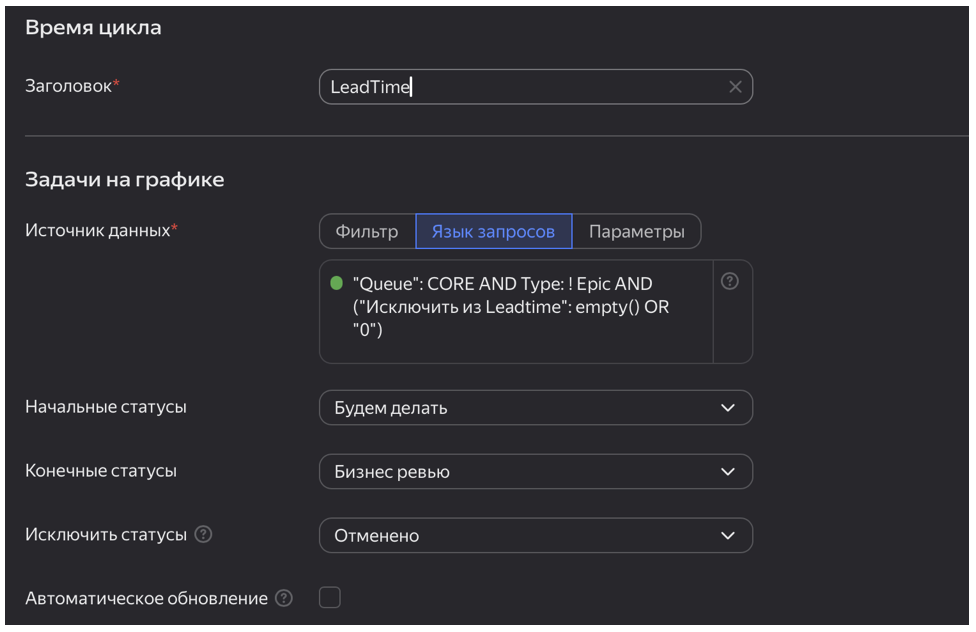
Task: Switch to the Фильтр tab
Action: (x=367, y=231)
